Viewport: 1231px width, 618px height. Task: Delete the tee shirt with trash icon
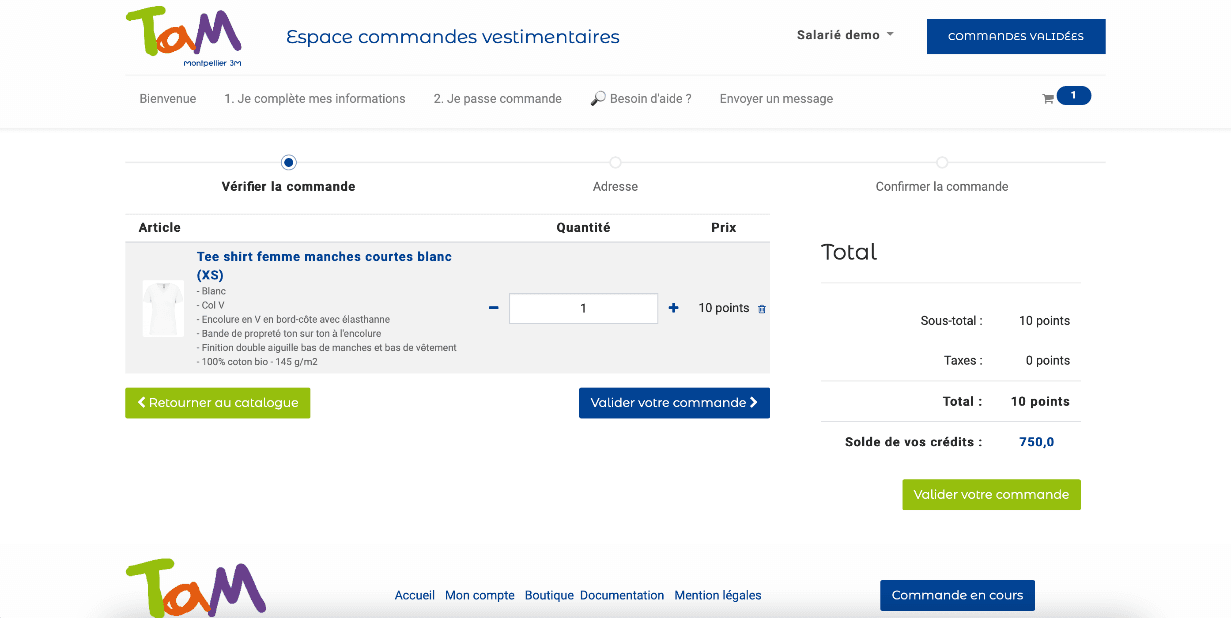[x=762, y=309]
